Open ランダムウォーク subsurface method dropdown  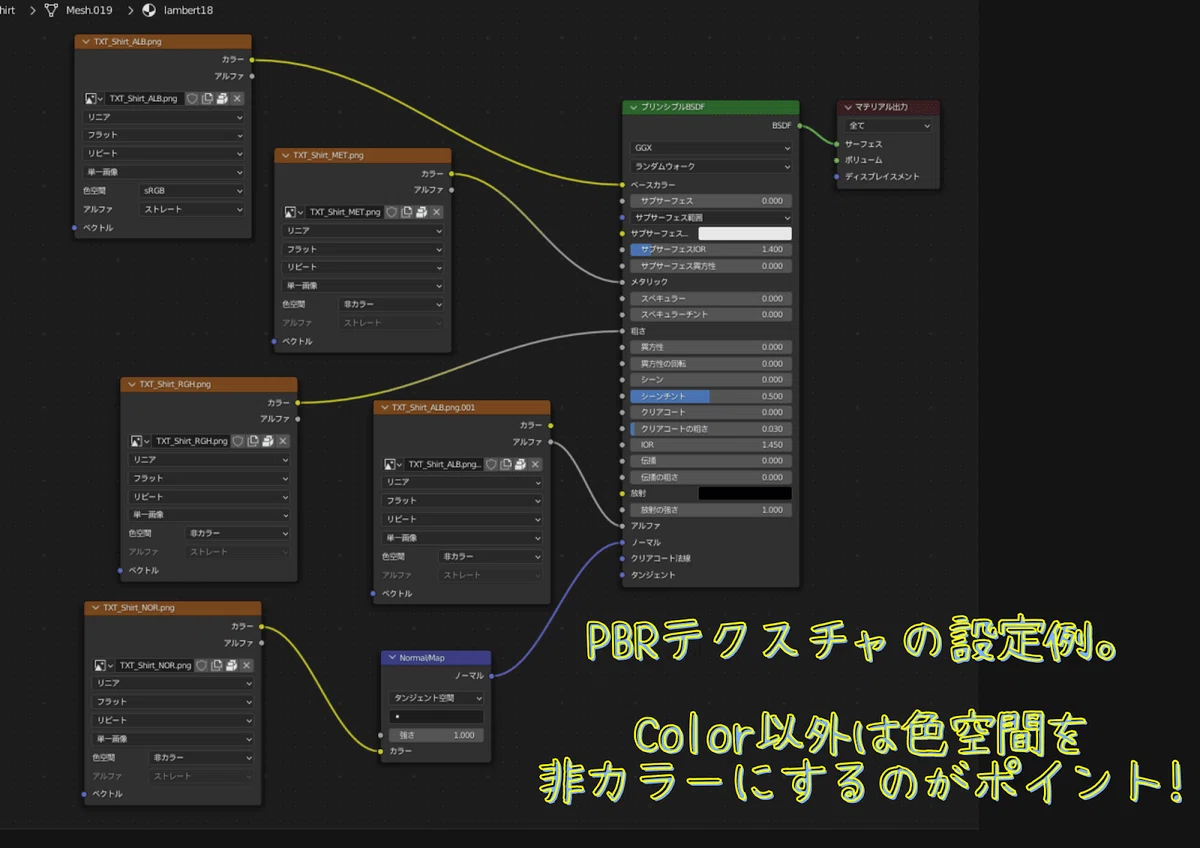point(711,166)
